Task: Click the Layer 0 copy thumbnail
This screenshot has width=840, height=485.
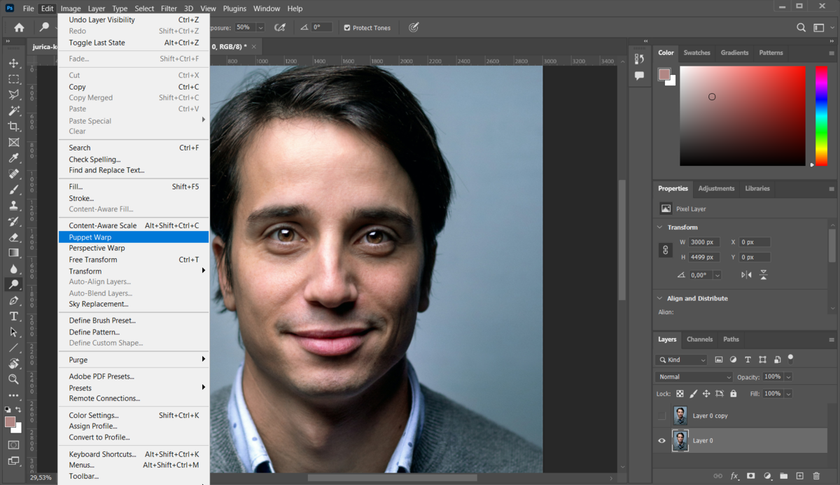Action: click(x=681, y=415)
